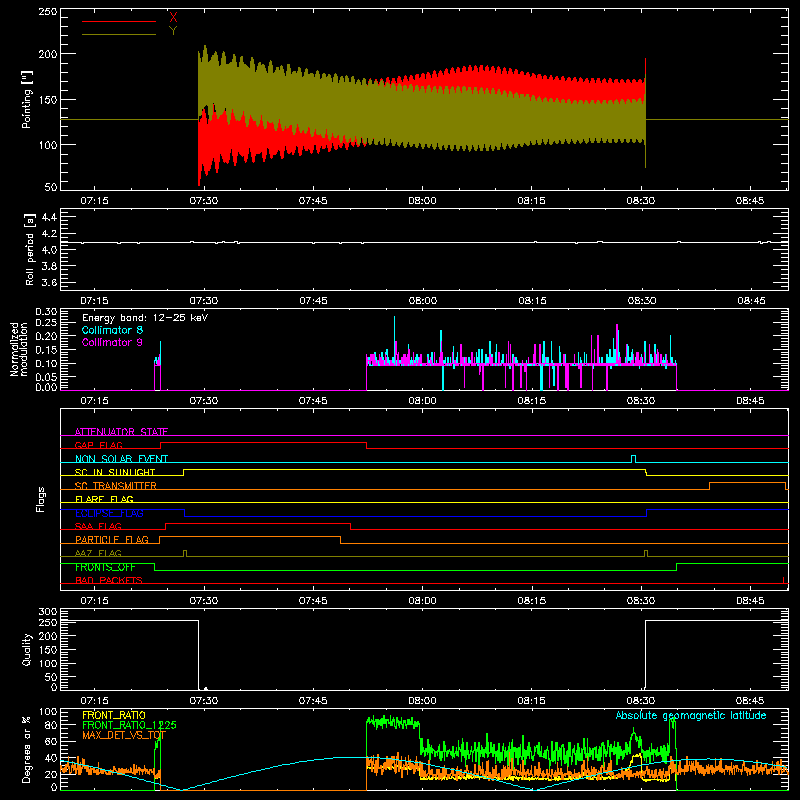800x800 pixels.
Task: Select the red 'X' legend label
Action: tap(173, 18)
